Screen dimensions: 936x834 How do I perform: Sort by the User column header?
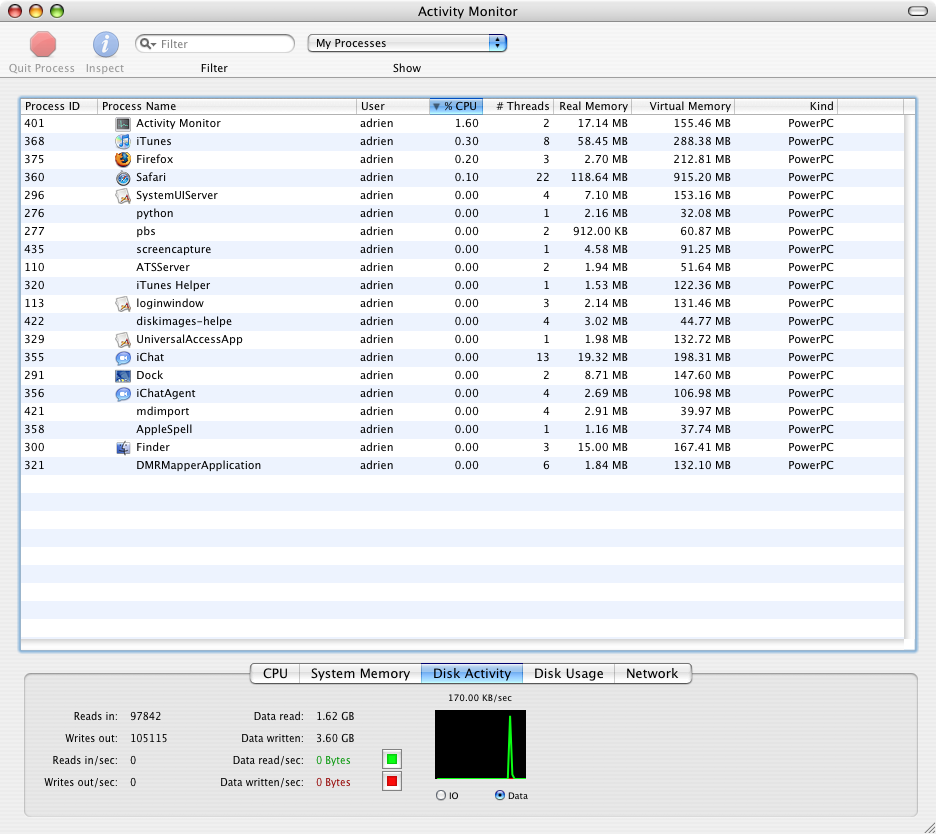click(x=393, y=106)
